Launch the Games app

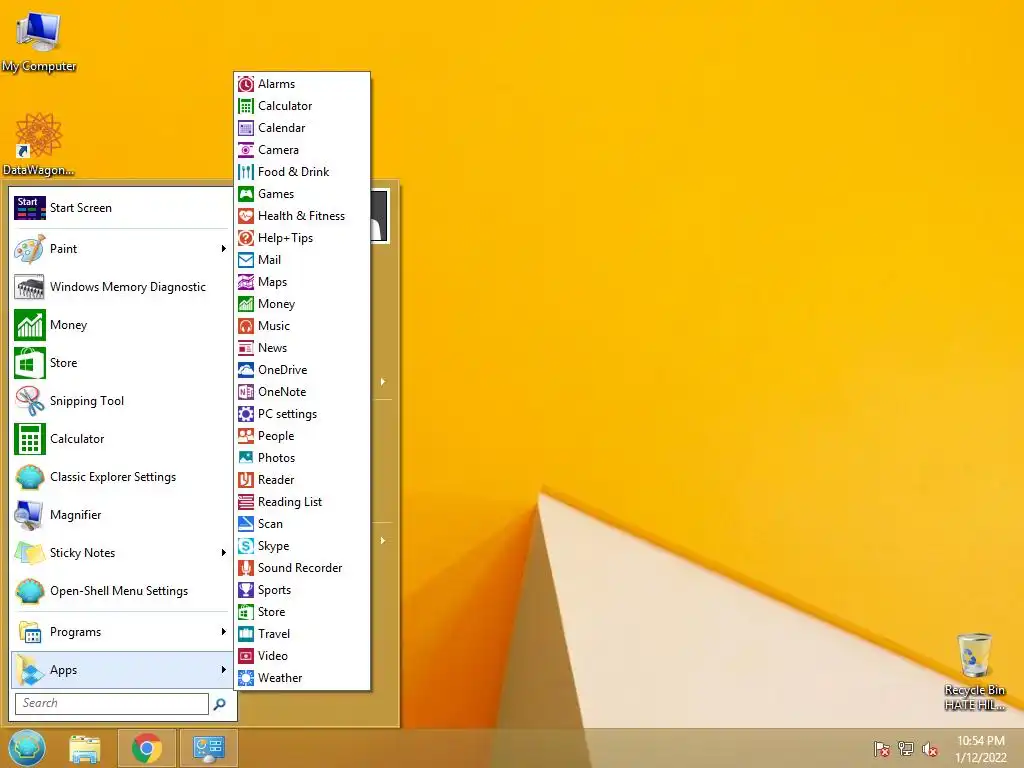click(302, 194)
